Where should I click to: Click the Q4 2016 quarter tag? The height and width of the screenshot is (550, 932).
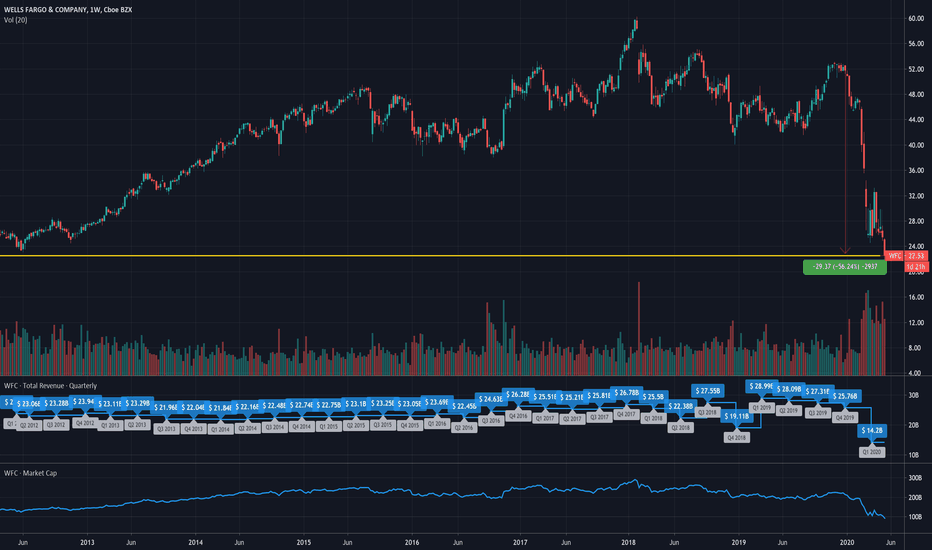[518, 416]
